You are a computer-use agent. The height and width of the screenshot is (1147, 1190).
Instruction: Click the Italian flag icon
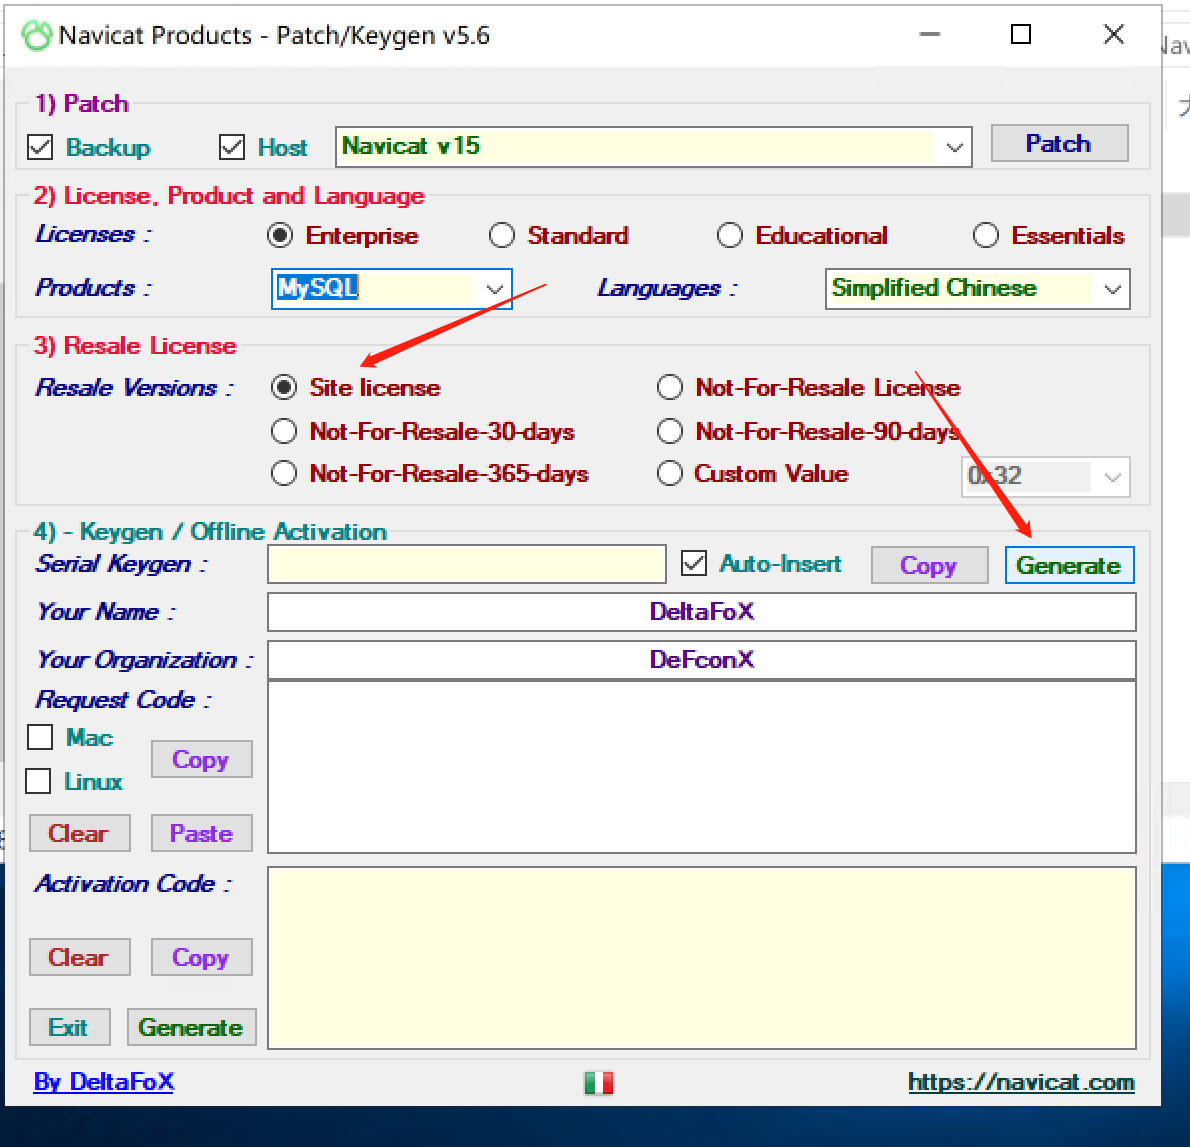(599, 1082)
